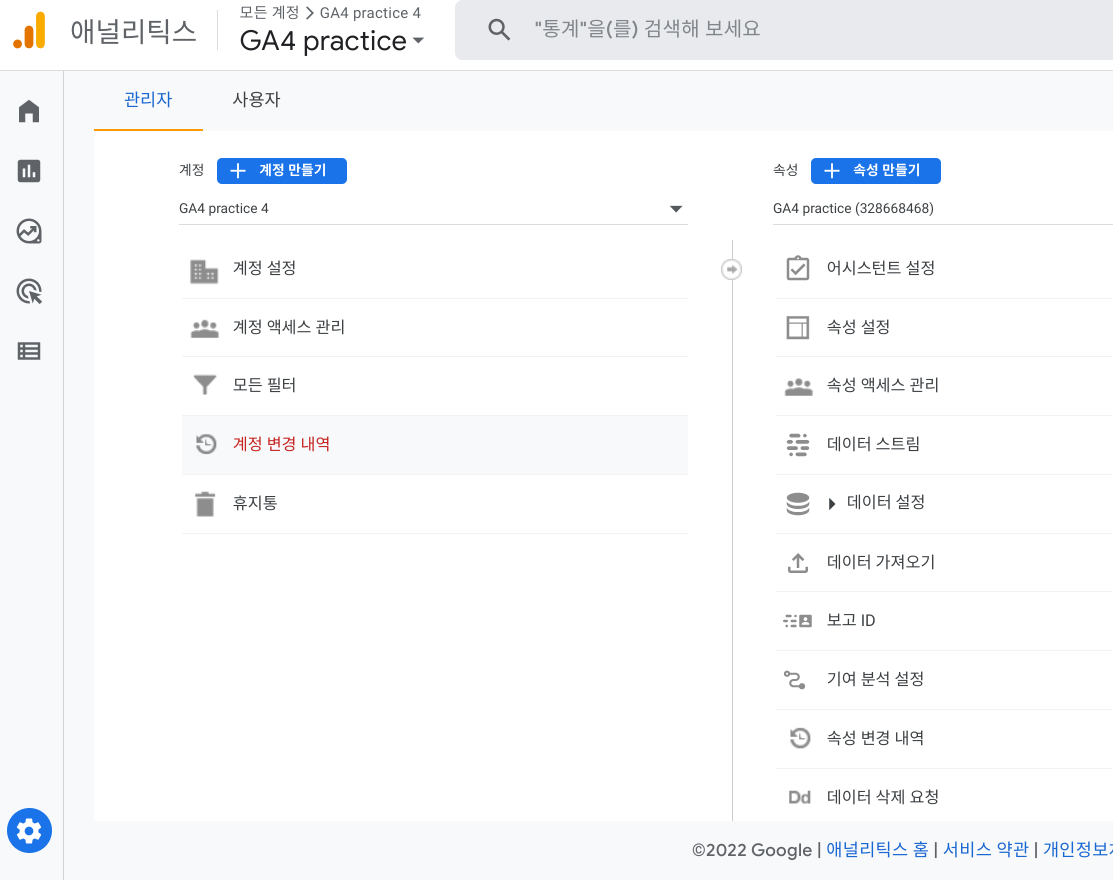Open Advertising cursor-target icon in sidebar
The image size is (1113, 880).
pos(29,292)
